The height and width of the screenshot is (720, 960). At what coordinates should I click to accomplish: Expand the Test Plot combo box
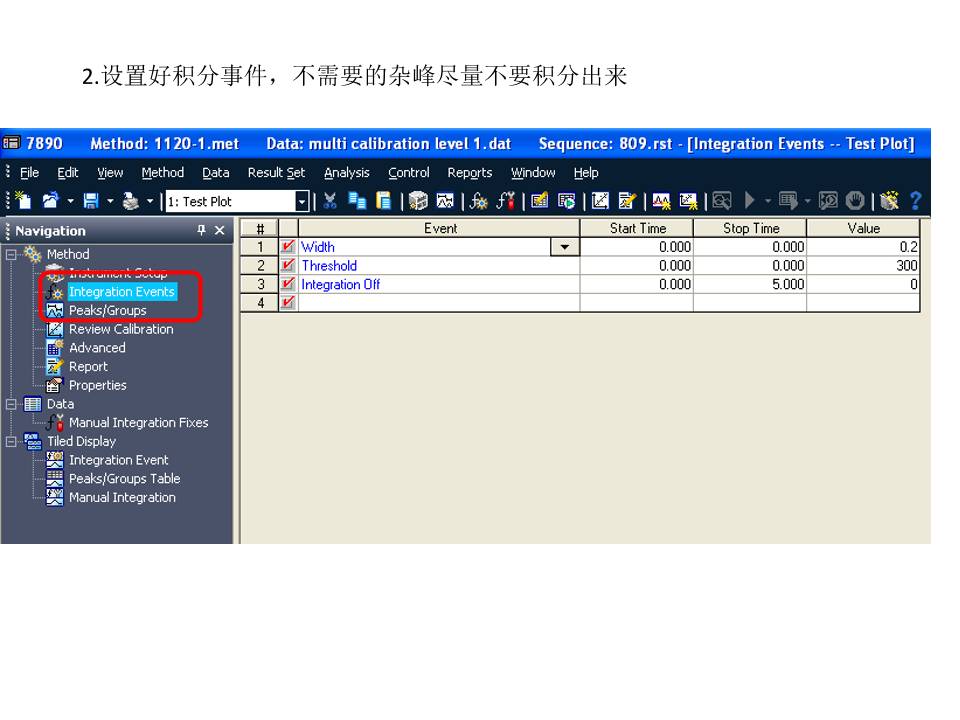(x=302, y=202)
